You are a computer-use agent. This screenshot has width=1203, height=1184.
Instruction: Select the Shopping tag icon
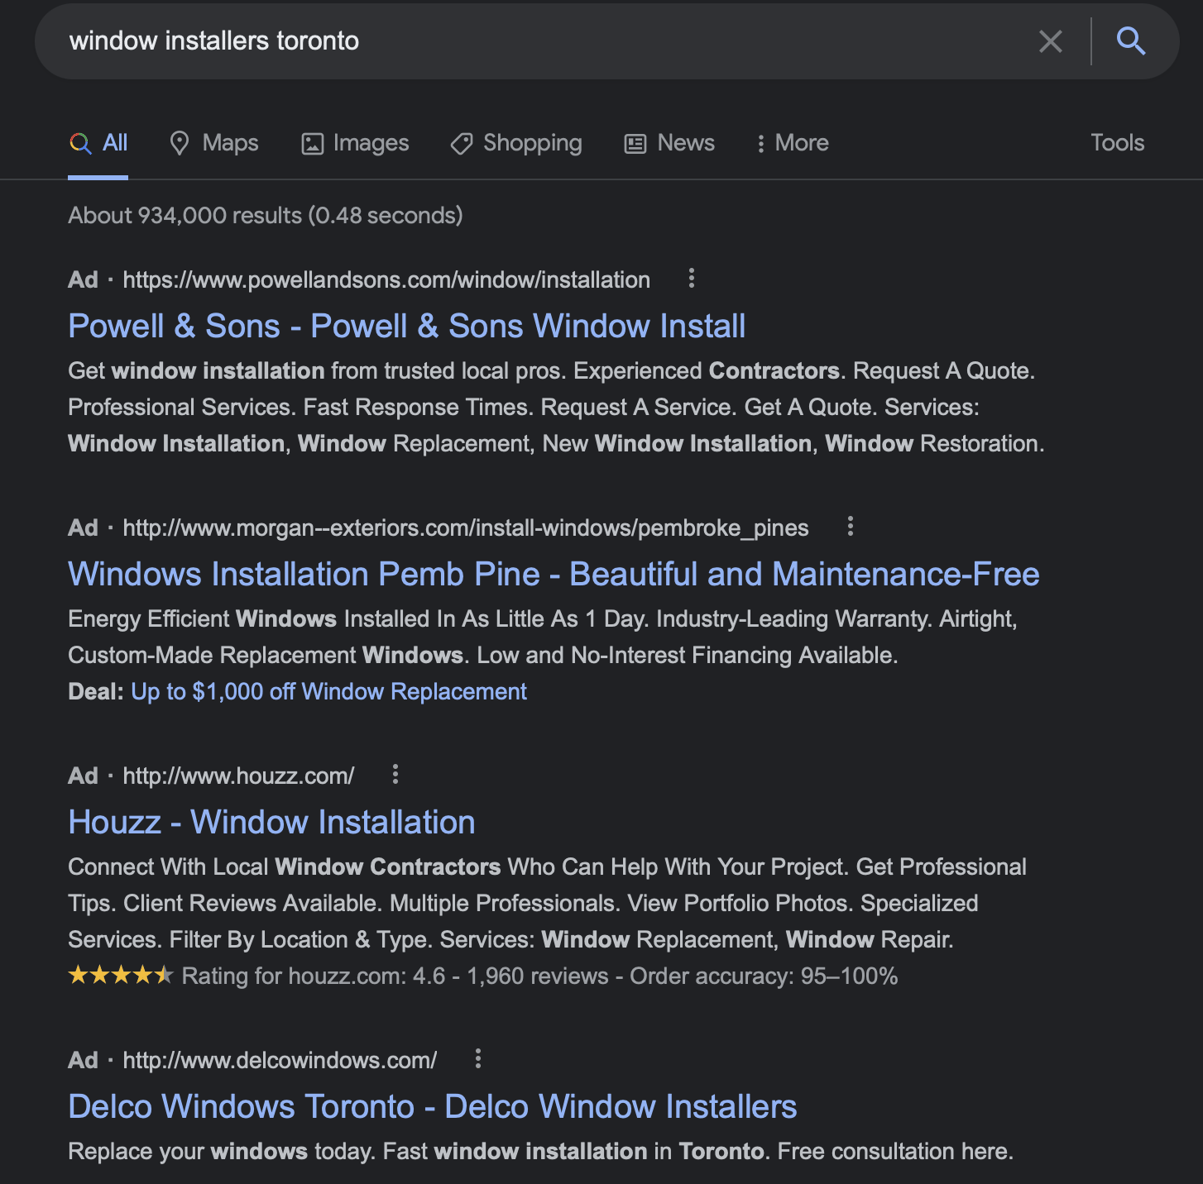tap(460, 143)
